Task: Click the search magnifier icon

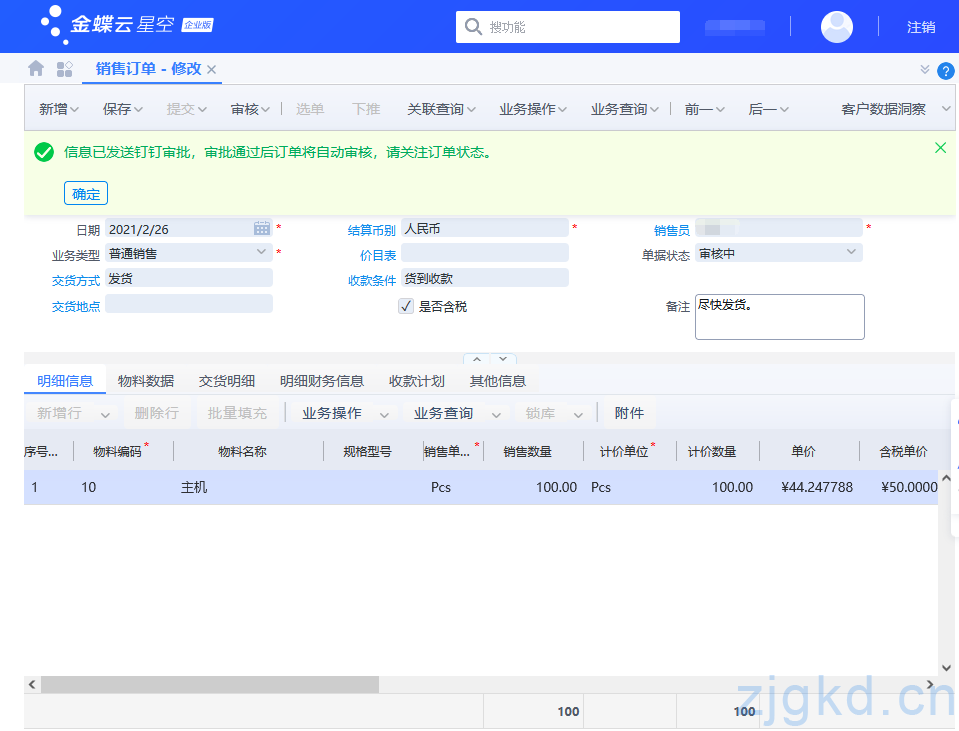Action: (473, 27)
